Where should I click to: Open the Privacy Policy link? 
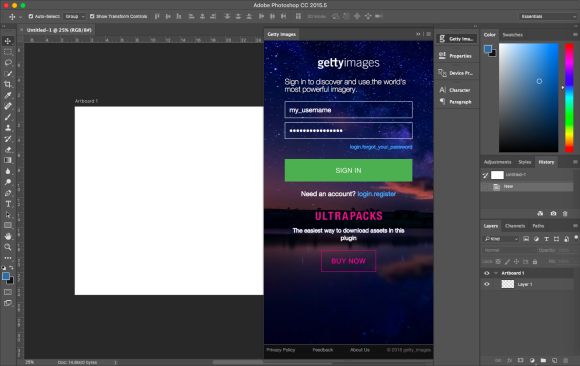pyautogui.click(x=281, y=350)
